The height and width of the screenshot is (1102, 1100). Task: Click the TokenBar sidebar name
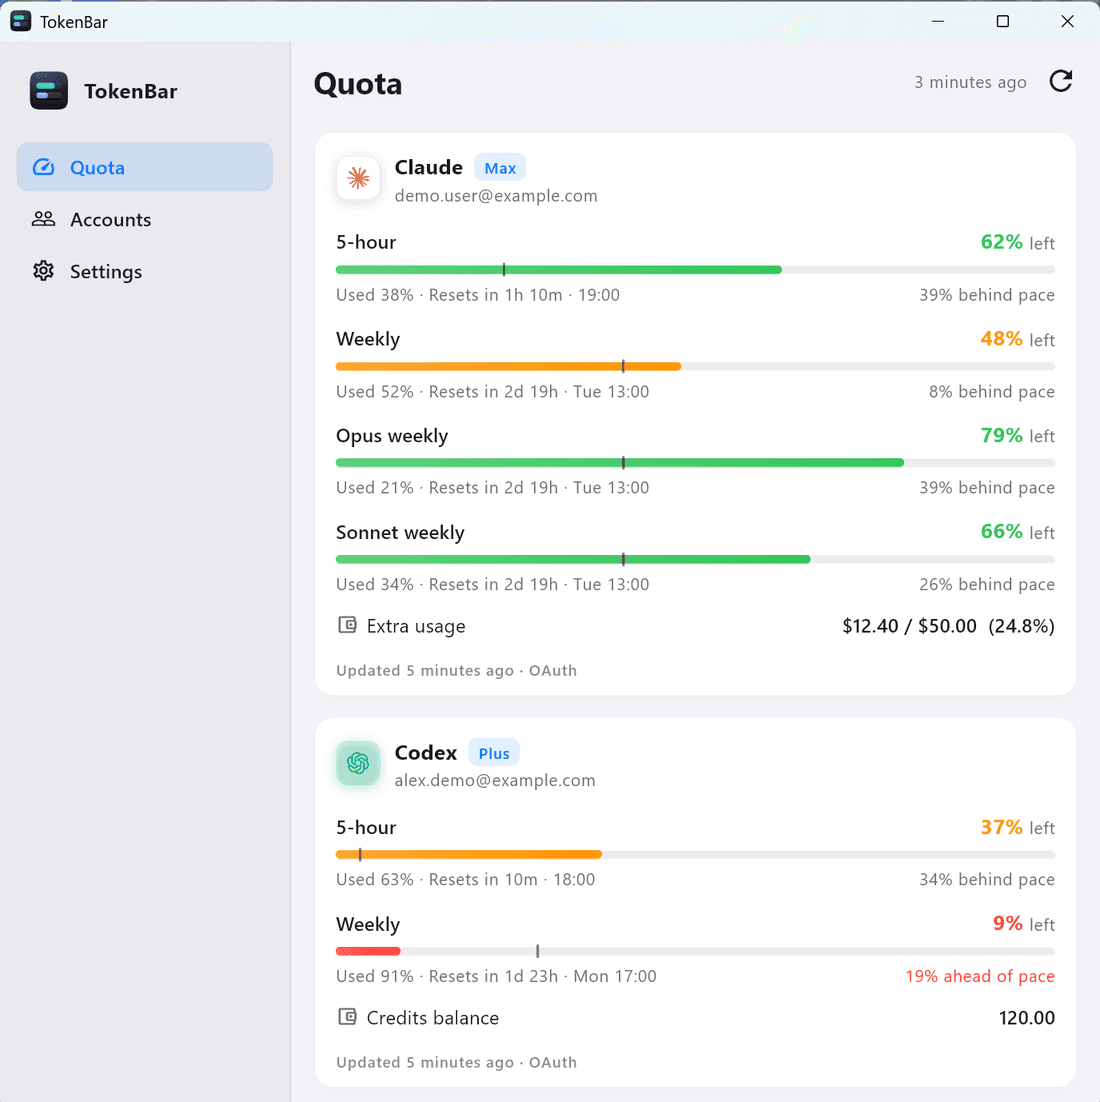[131, 91]
